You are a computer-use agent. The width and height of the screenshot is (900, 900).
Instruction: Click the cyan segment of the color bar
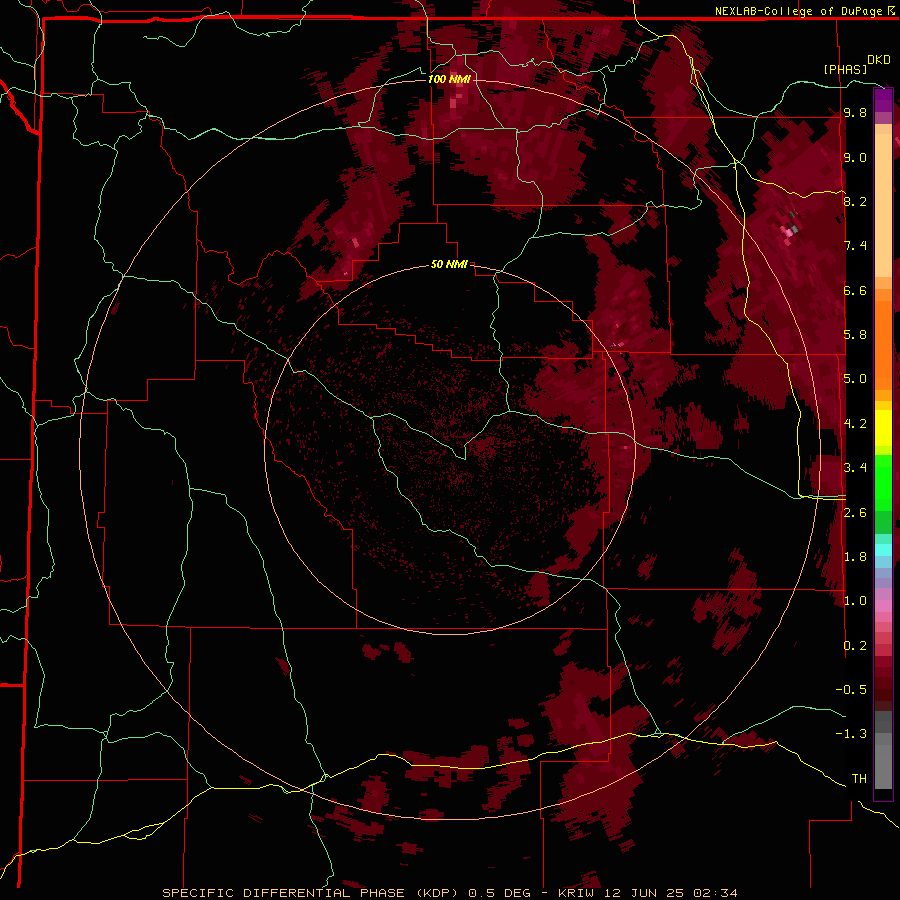(x=883, y=549)
